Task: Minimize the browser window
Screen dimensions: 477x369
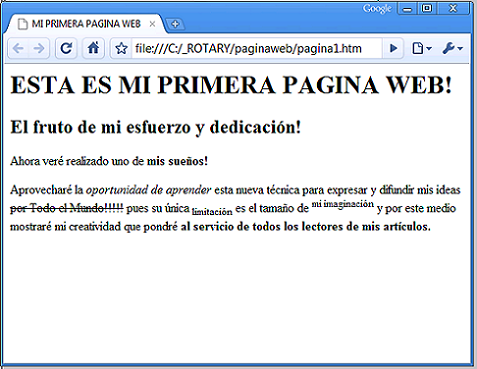Action: click(407, 9)
